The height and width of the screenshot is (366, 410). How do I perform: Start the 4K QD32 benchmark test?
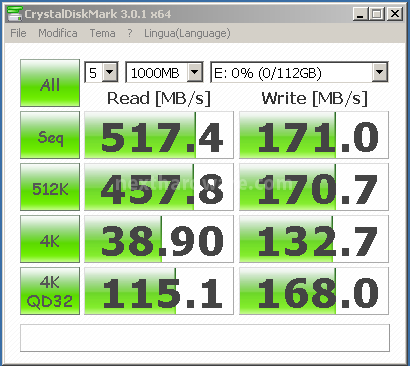(50, 291)
